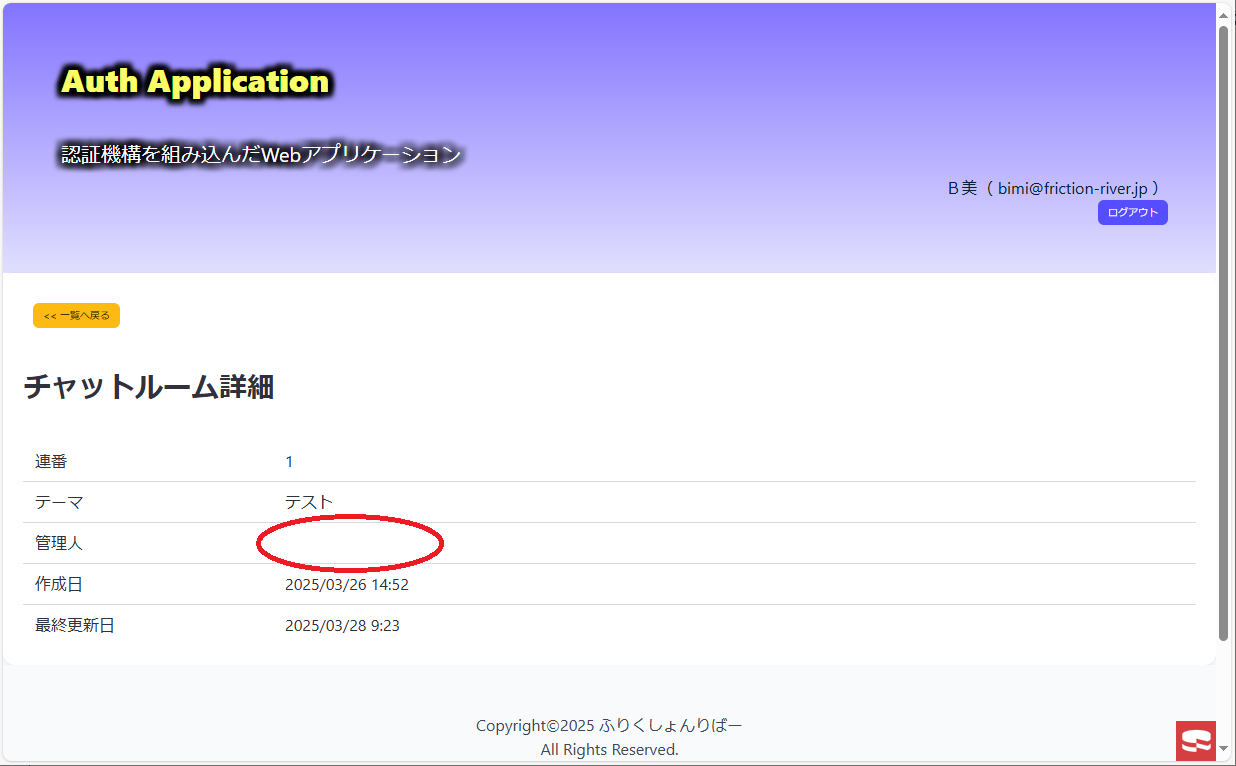Go back using << 一覧へ戻る button
The height and width of the screenshot is (766, 1236).
click(x=76, y=315)
